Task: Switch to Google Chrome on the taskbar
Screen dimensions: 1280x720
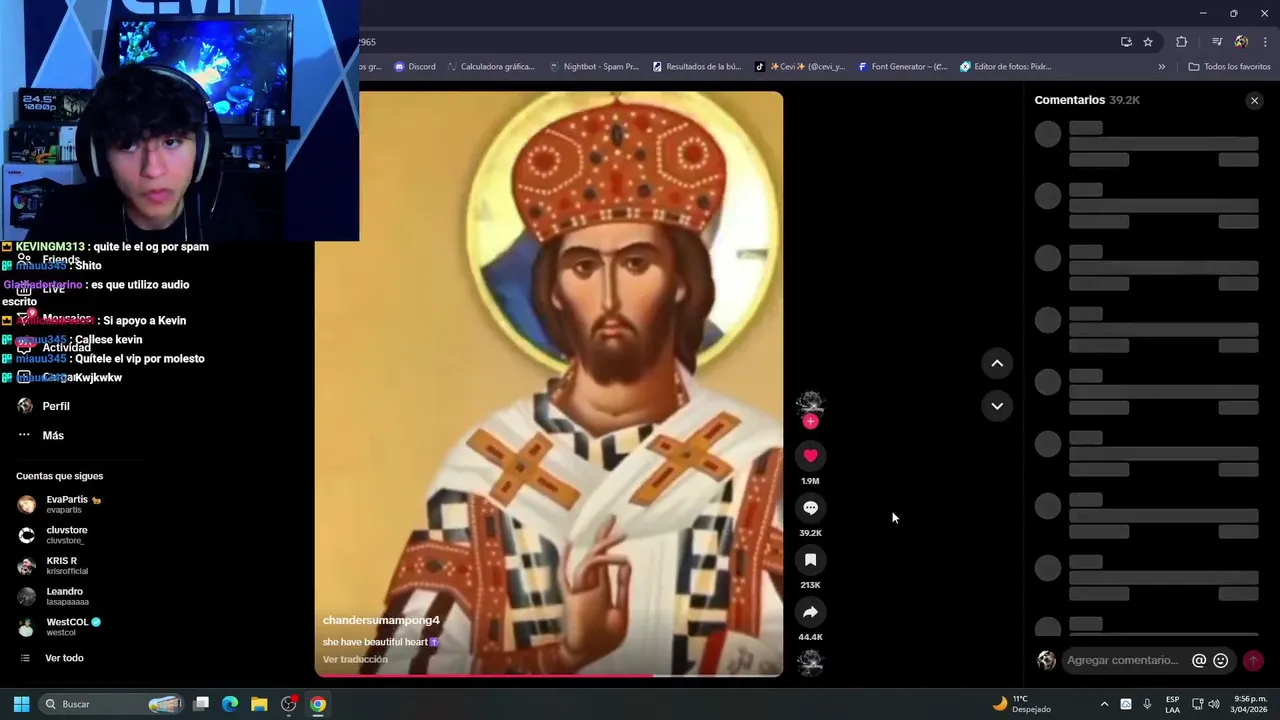Action: click(x=317, y=704)
